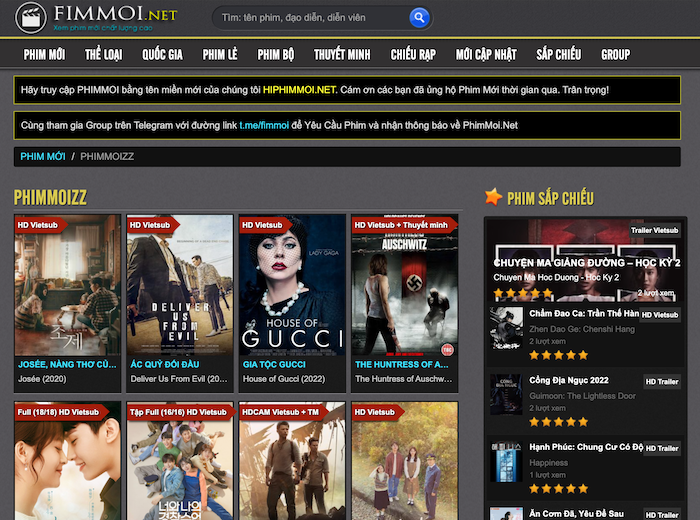This screenshot has width=700, height=520.
Task: Click the HD Vietsub badge for Chẩm Đao Ca
Action: tap(660, 315)
